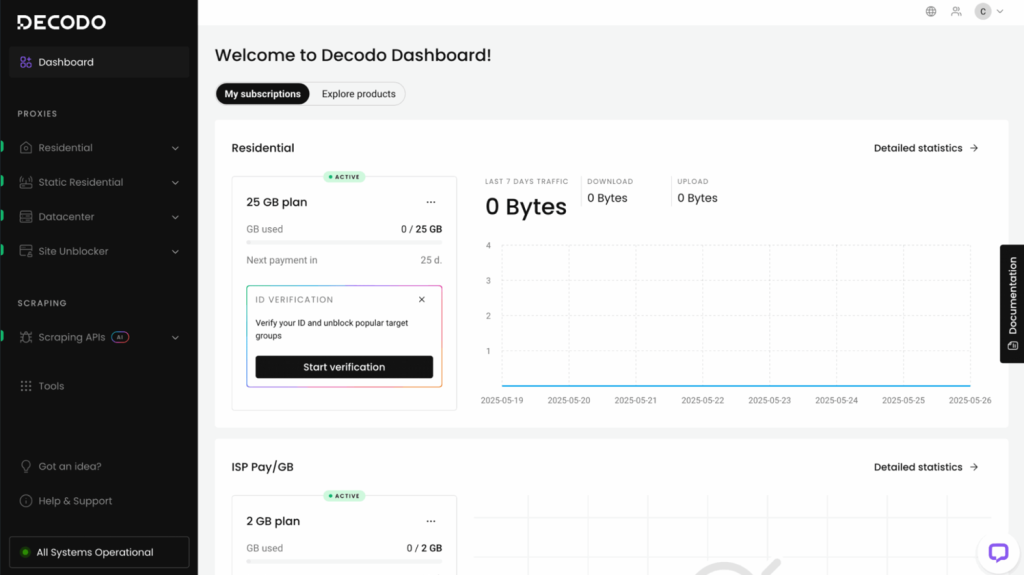Expand the Static Residential chevron

[x=175, y=183]
